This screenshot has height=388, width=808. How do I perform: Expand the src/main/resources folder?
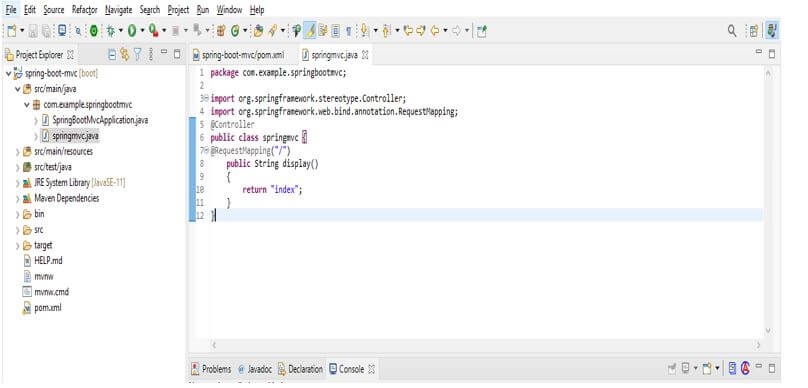(18, 152)
